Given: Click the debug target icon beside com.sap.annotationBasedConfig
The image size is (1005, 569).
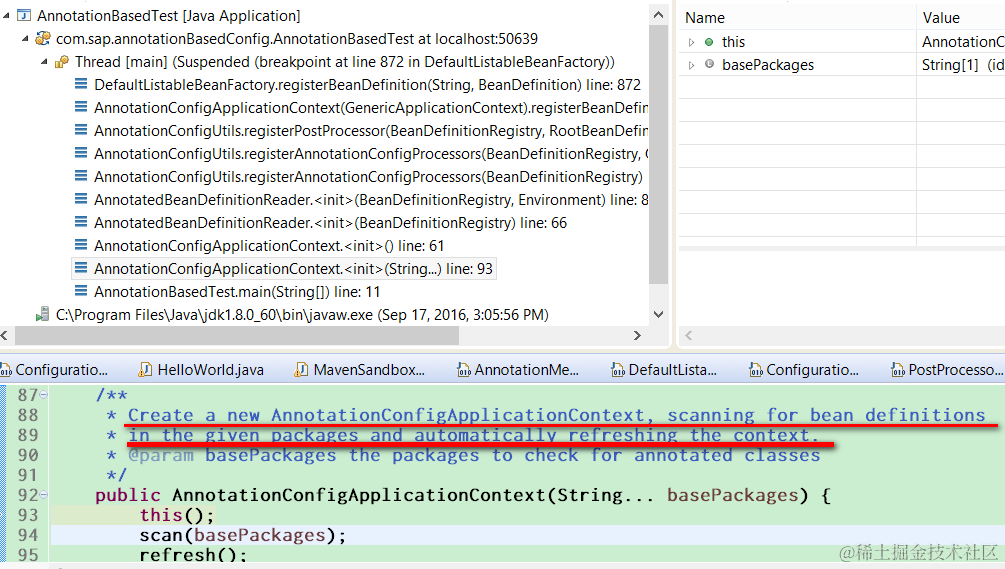Looking at the screenshot, I should coord(43,38).
